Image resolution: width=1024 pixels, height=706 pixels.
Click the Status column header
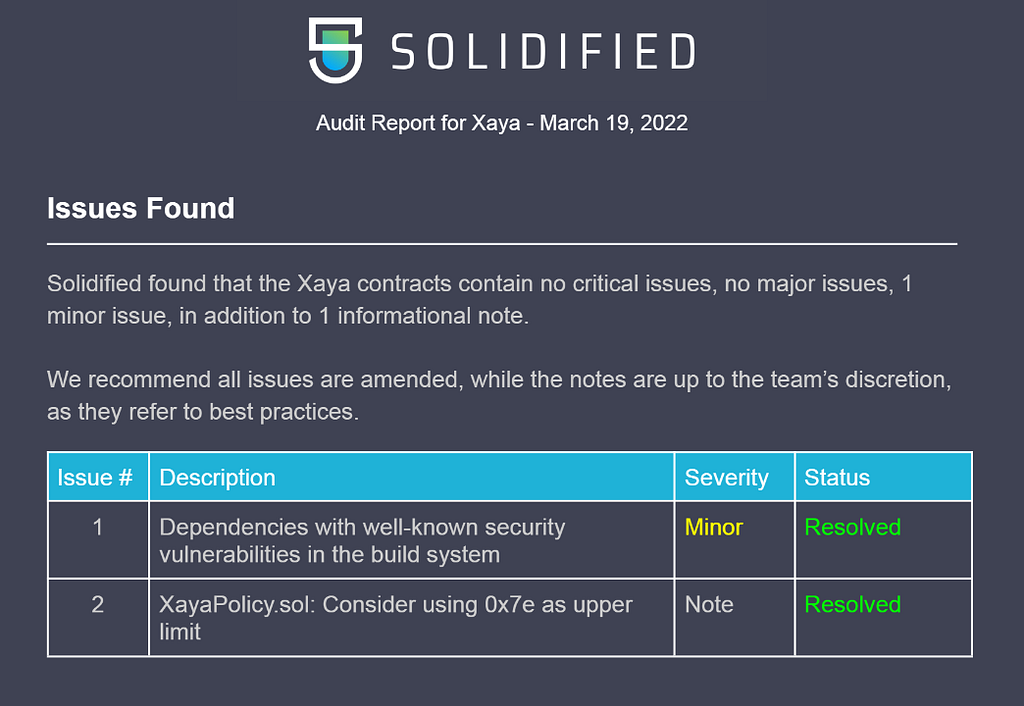pyautogui.click(x=883, y=477)
